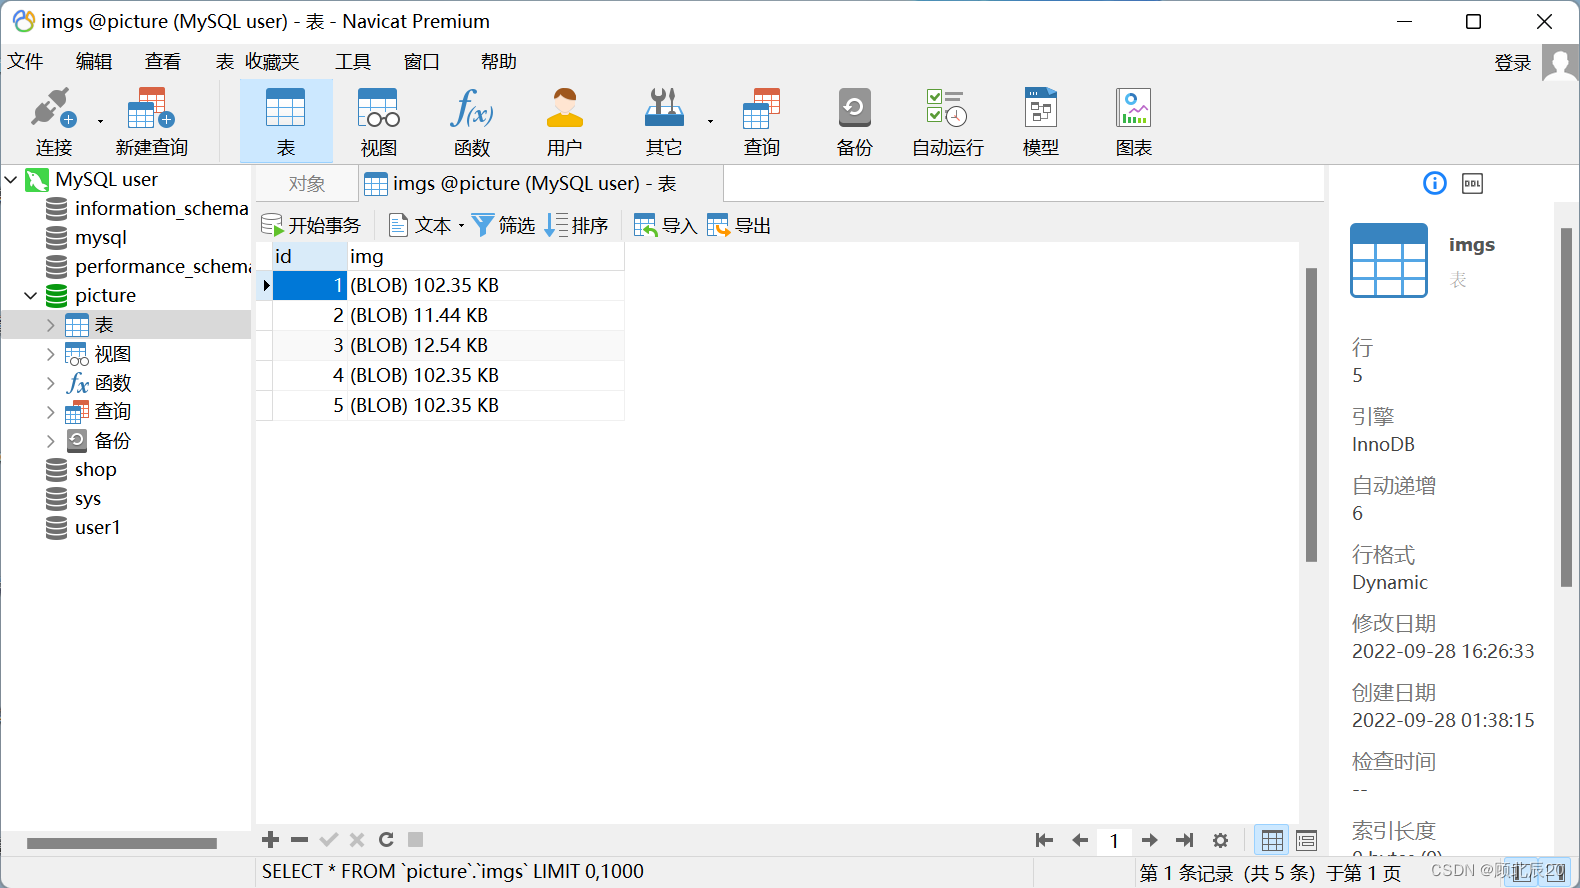Open the Model toolbar icon
This screenshot has width=1580, height=888.
pyautogui.click(x=1040, y=122)
